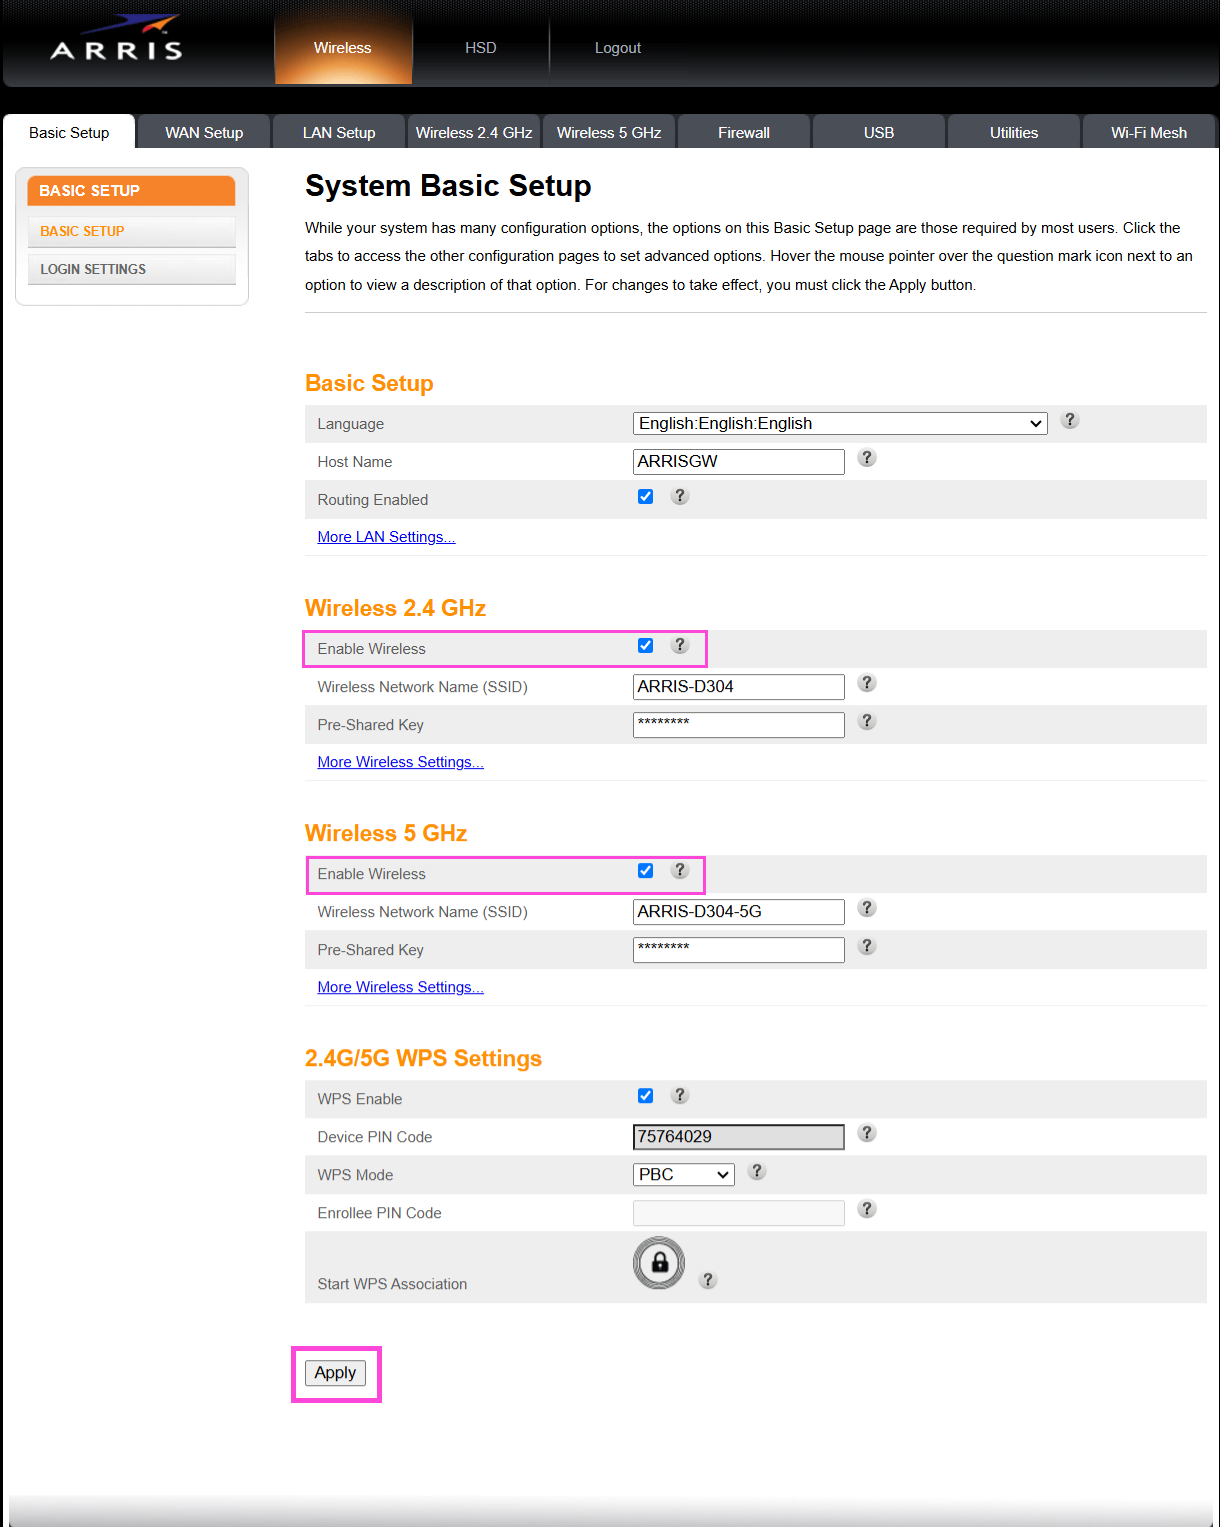Click the Apply button

(335, 1372)
